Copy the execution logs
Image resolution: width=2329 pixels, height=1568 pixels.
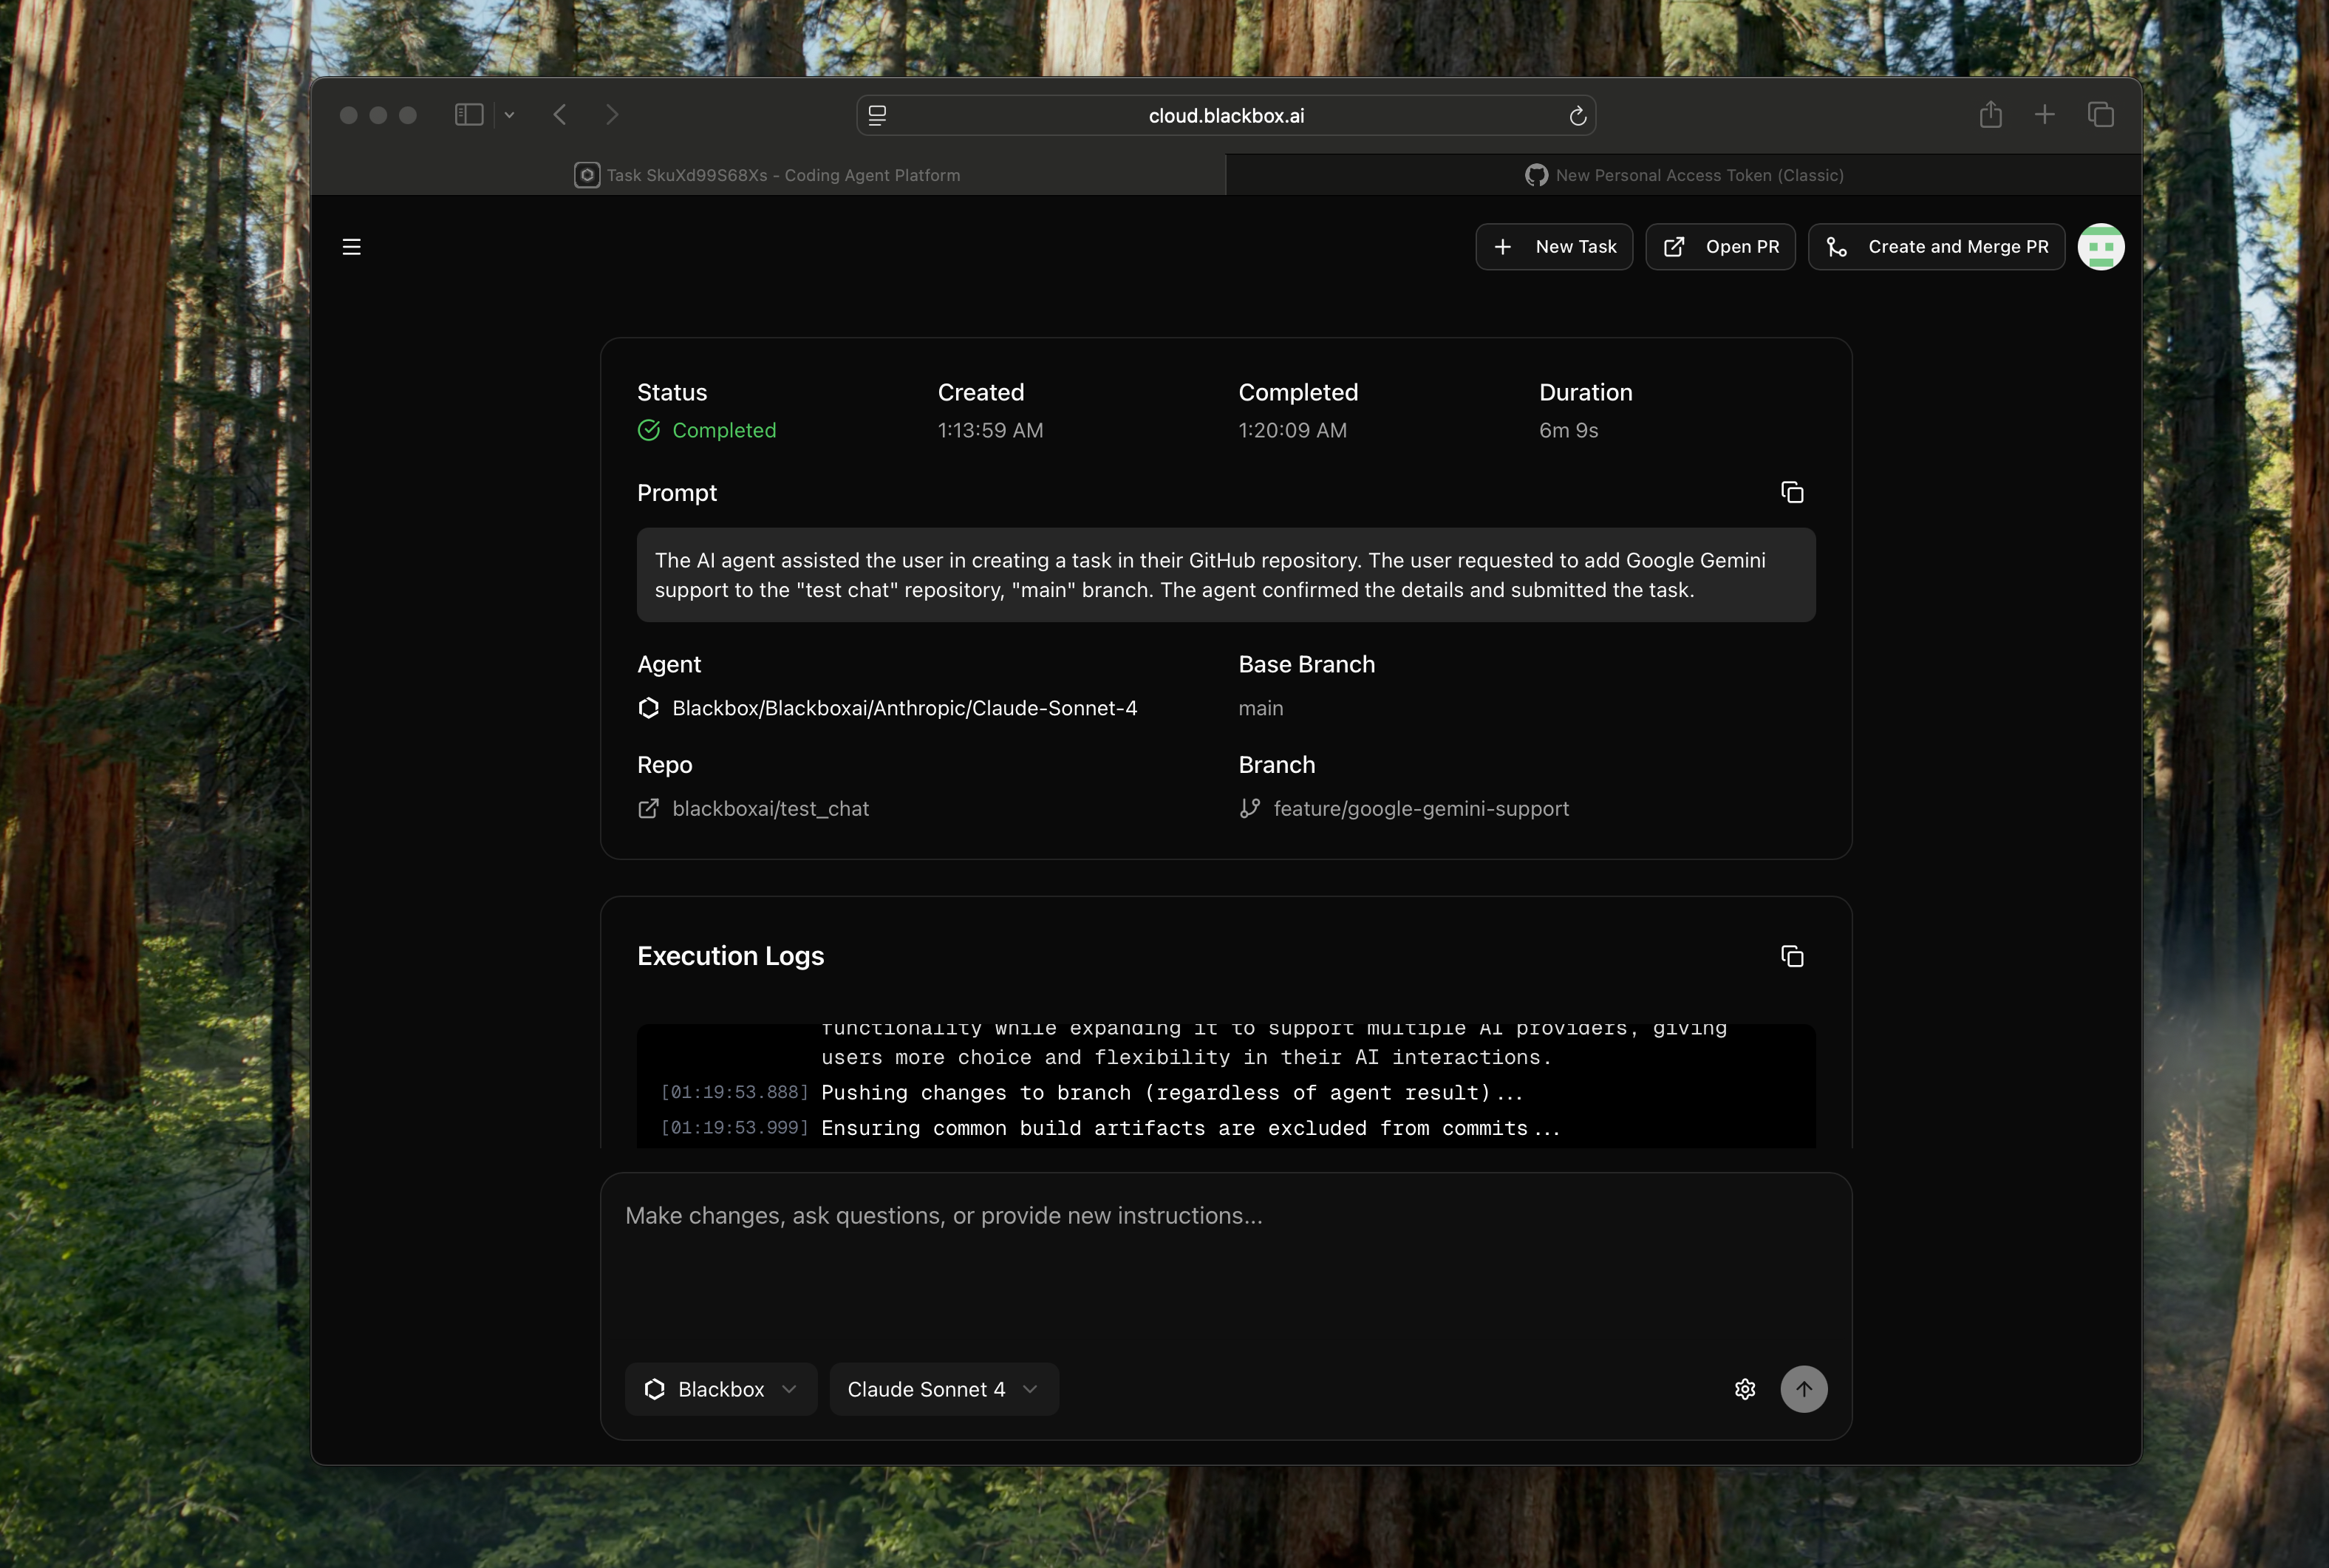(x=1791, y=956)
